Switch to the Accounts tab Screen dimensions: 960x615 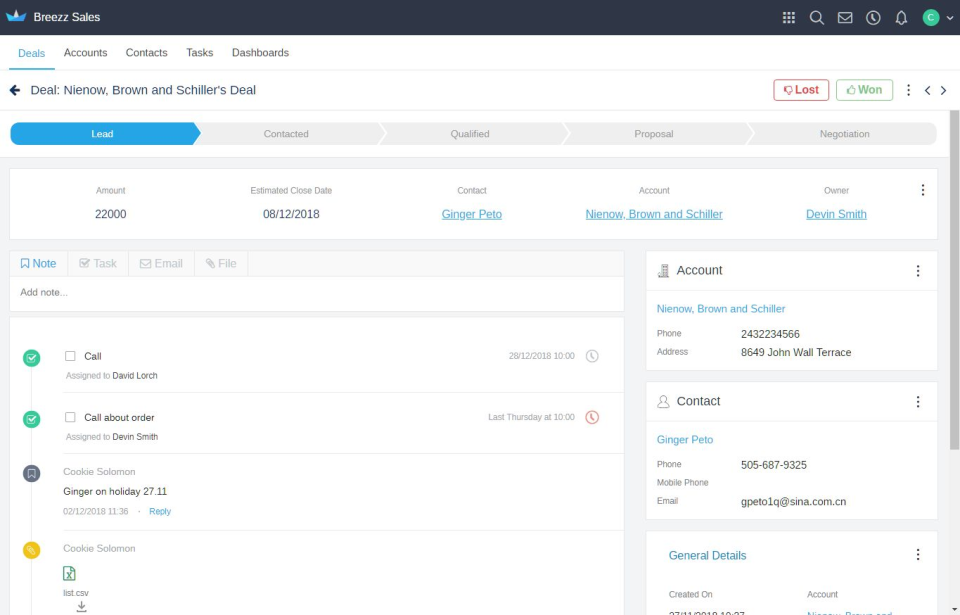point(86,53)
